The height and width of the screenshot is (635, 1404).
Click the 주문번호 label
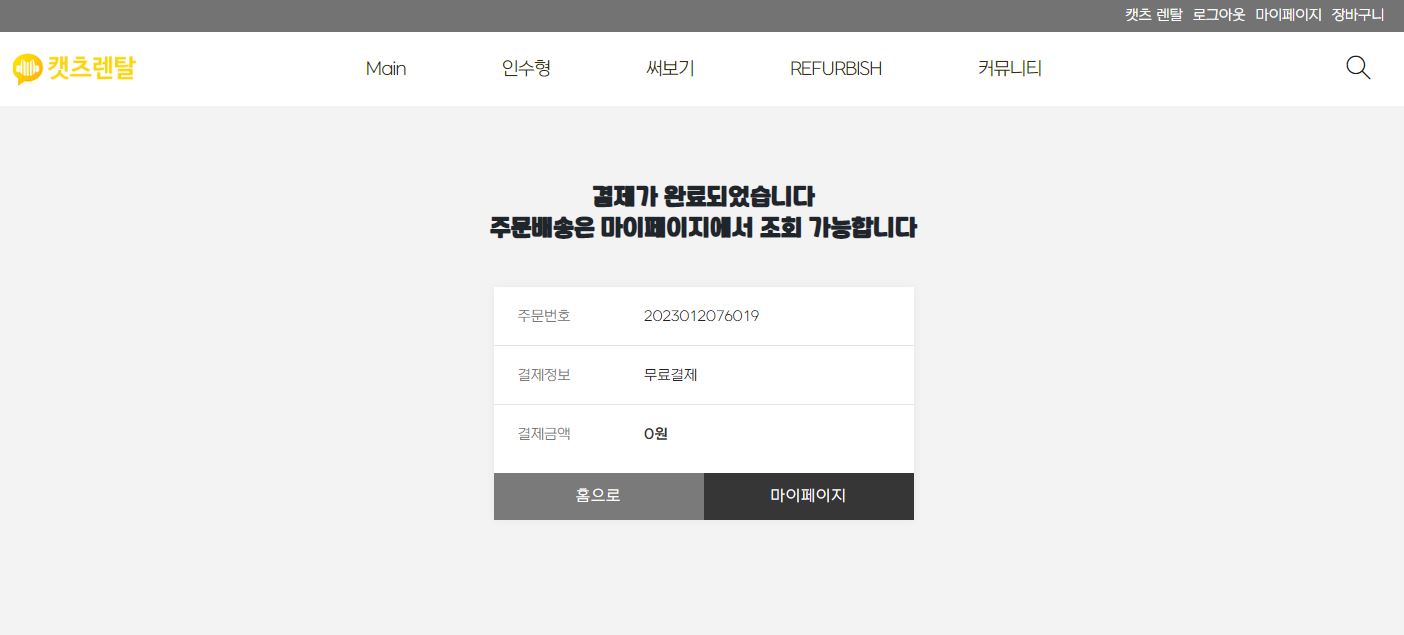point(544,316)
